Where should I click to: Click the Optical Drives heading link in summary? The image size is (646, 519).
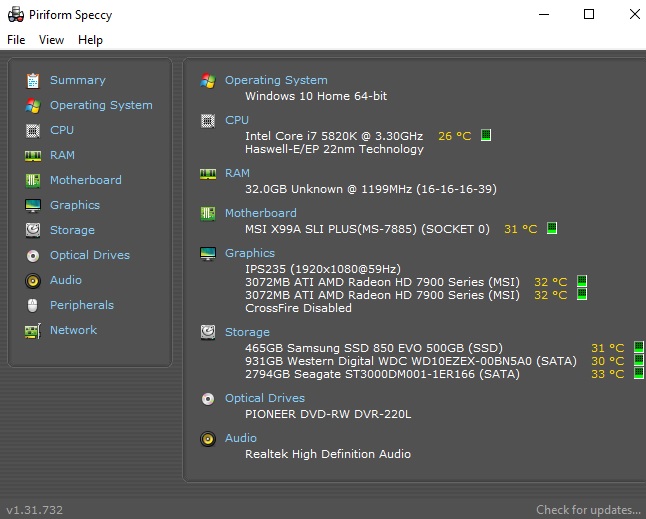click(264, 398)
